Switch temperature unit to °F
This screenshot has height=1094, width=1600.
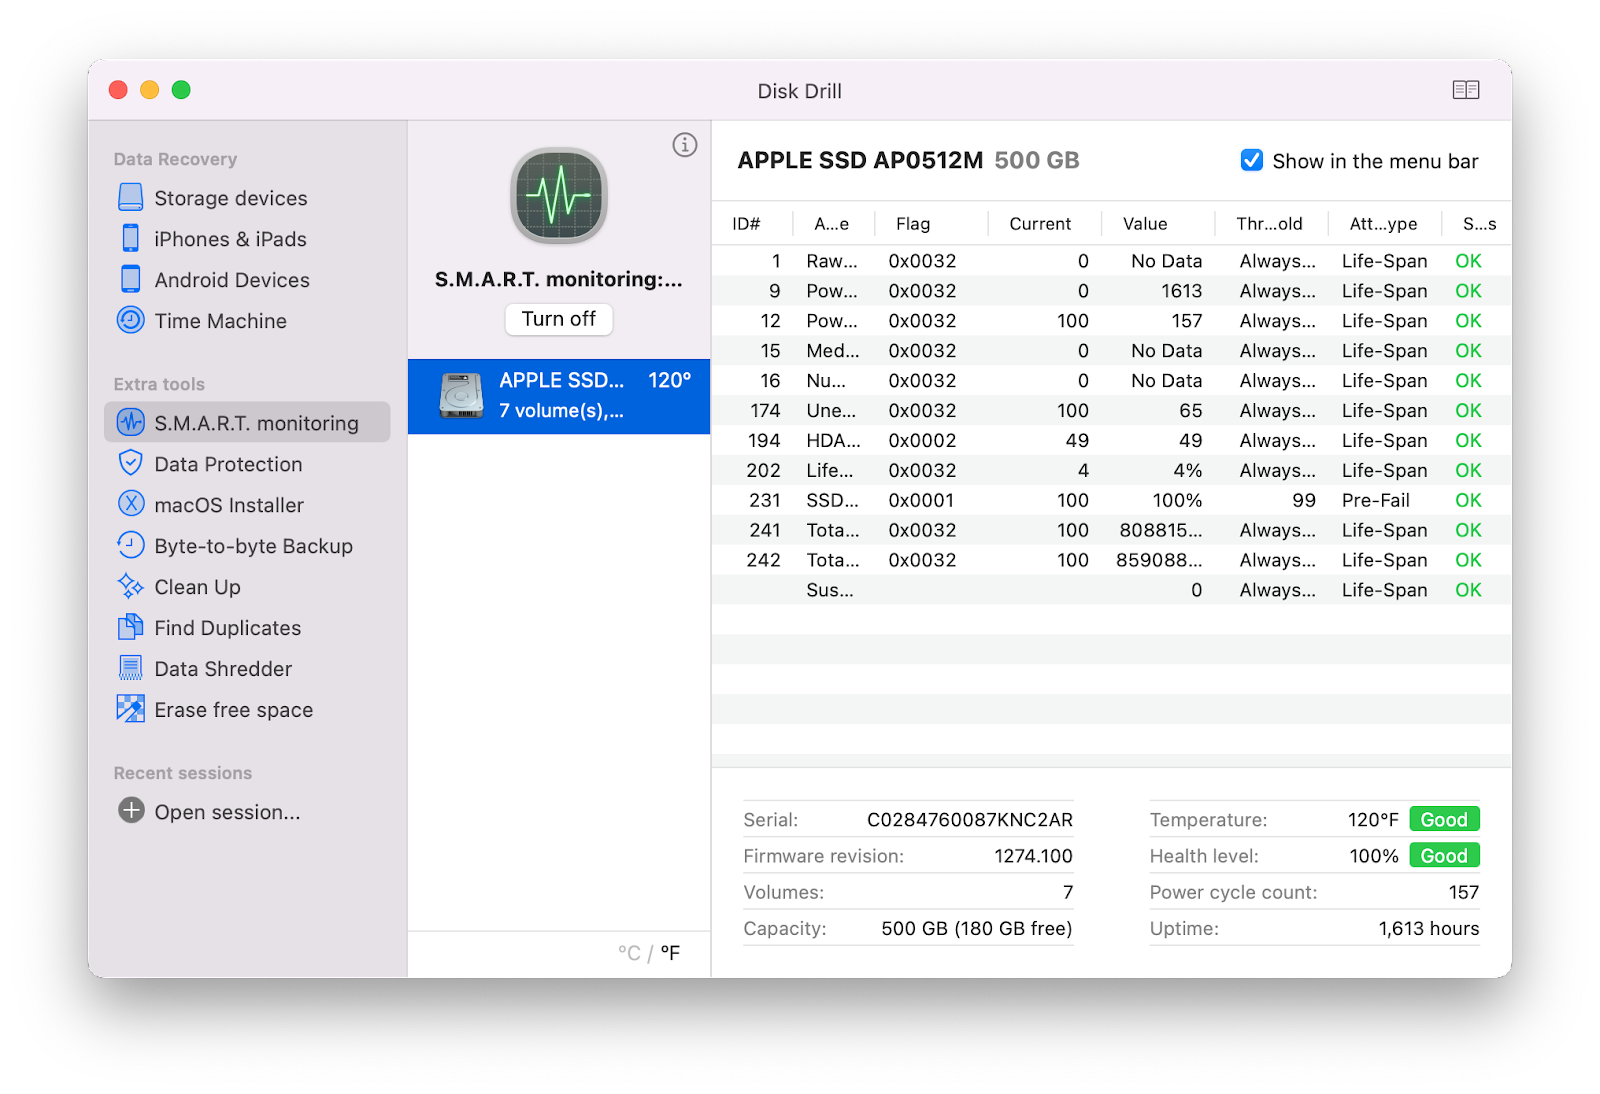pyautogui.click(x=670, y=953)
